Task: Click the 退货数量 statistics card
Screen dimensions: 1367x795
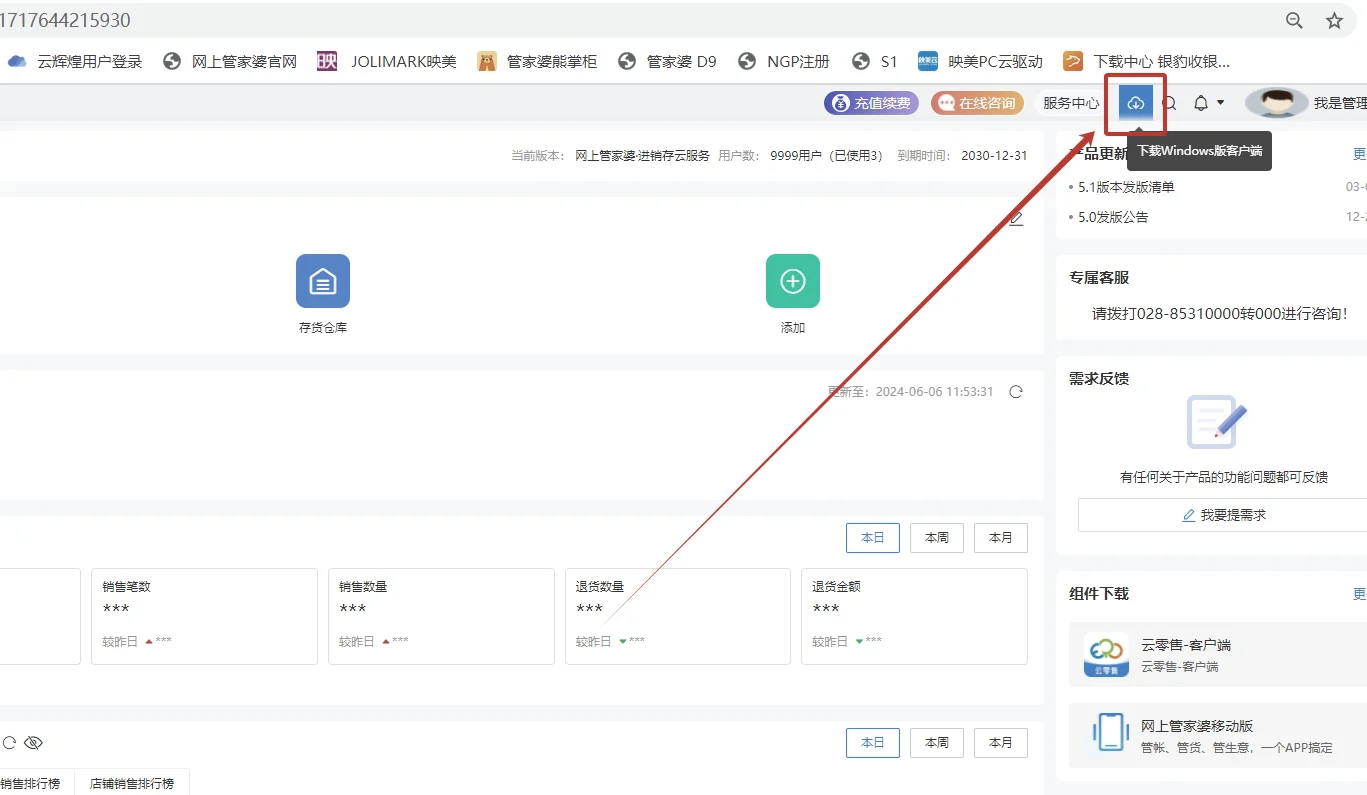Action: tap(678, 616)
